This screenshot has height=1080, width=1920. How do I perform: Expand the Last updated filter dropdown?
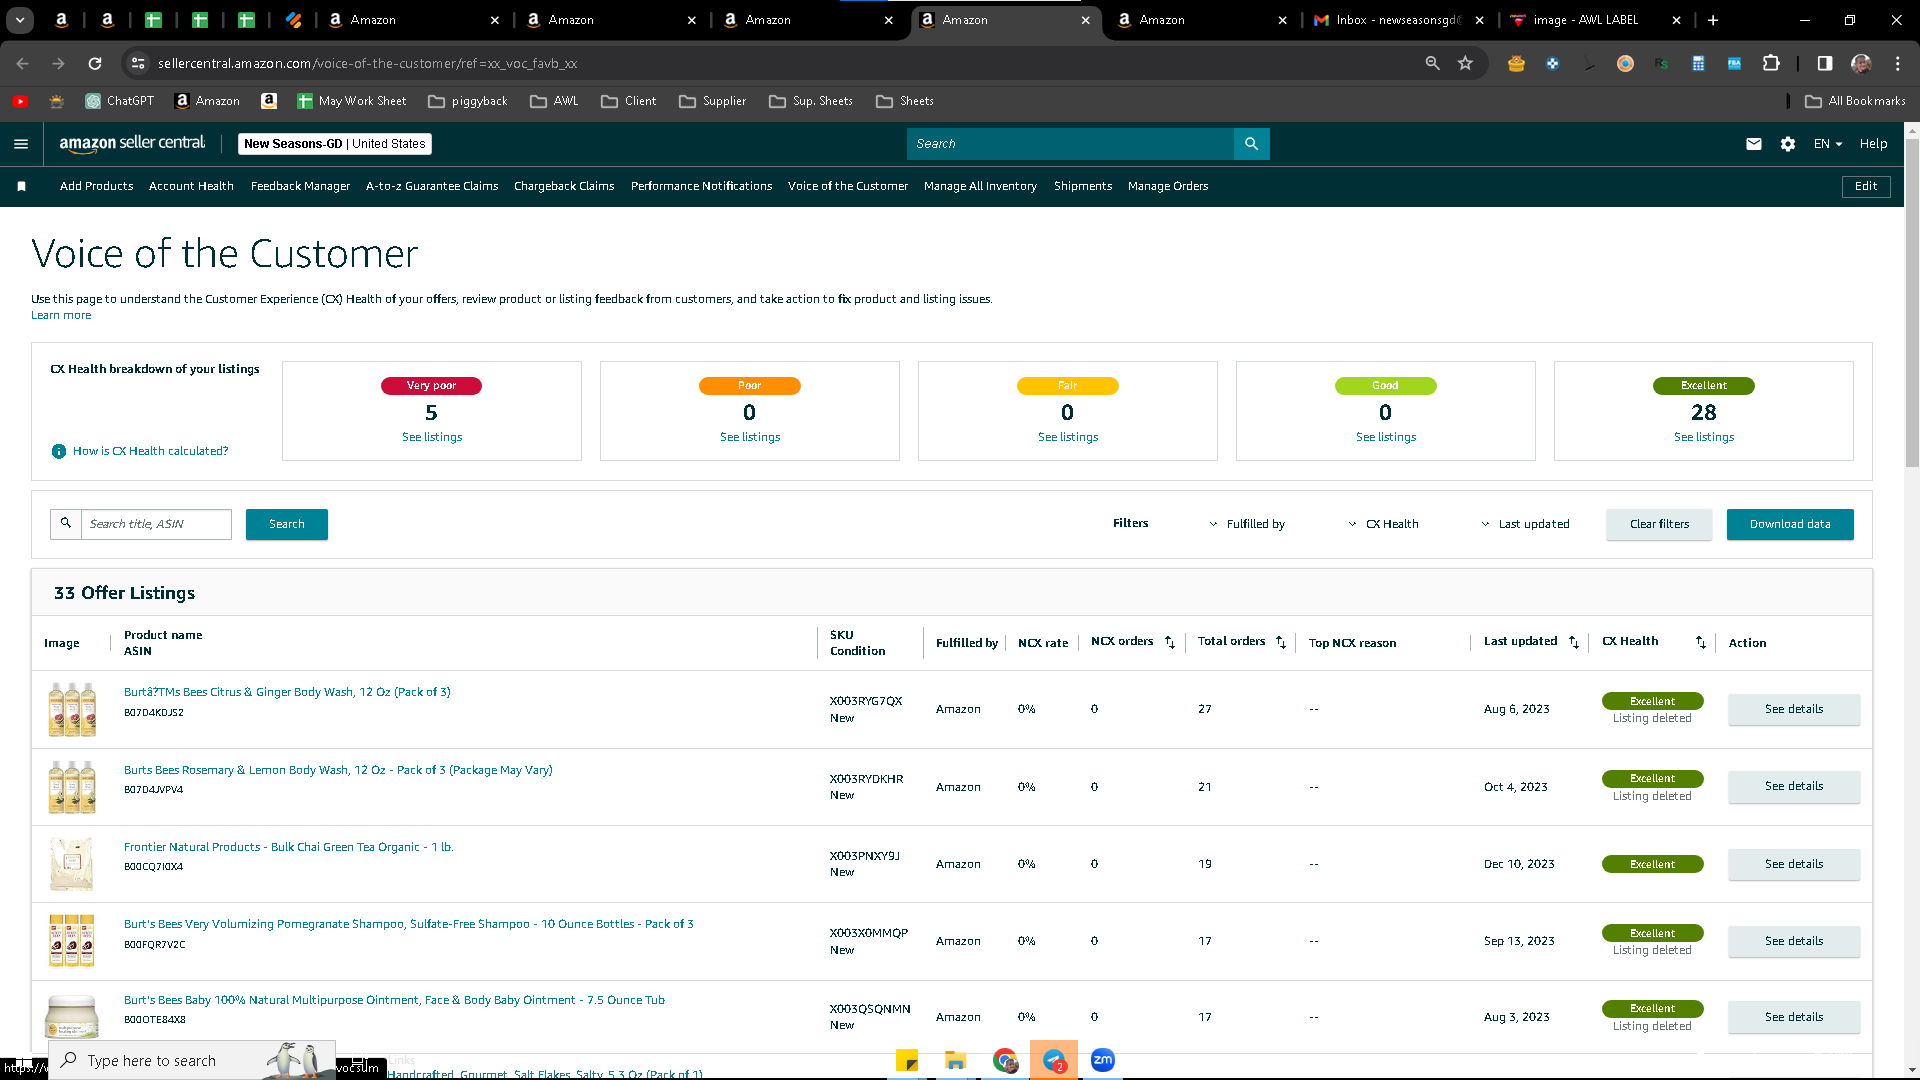tap(1525, 524)
